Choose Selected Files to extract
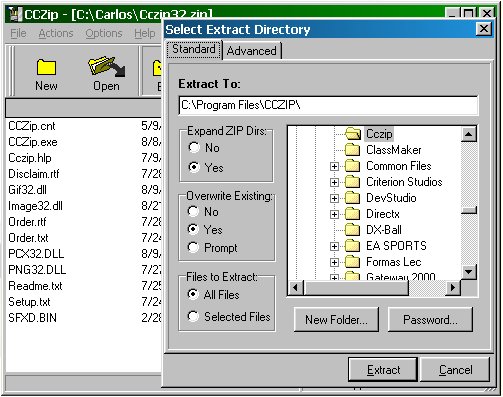 [x=193, y=316]
